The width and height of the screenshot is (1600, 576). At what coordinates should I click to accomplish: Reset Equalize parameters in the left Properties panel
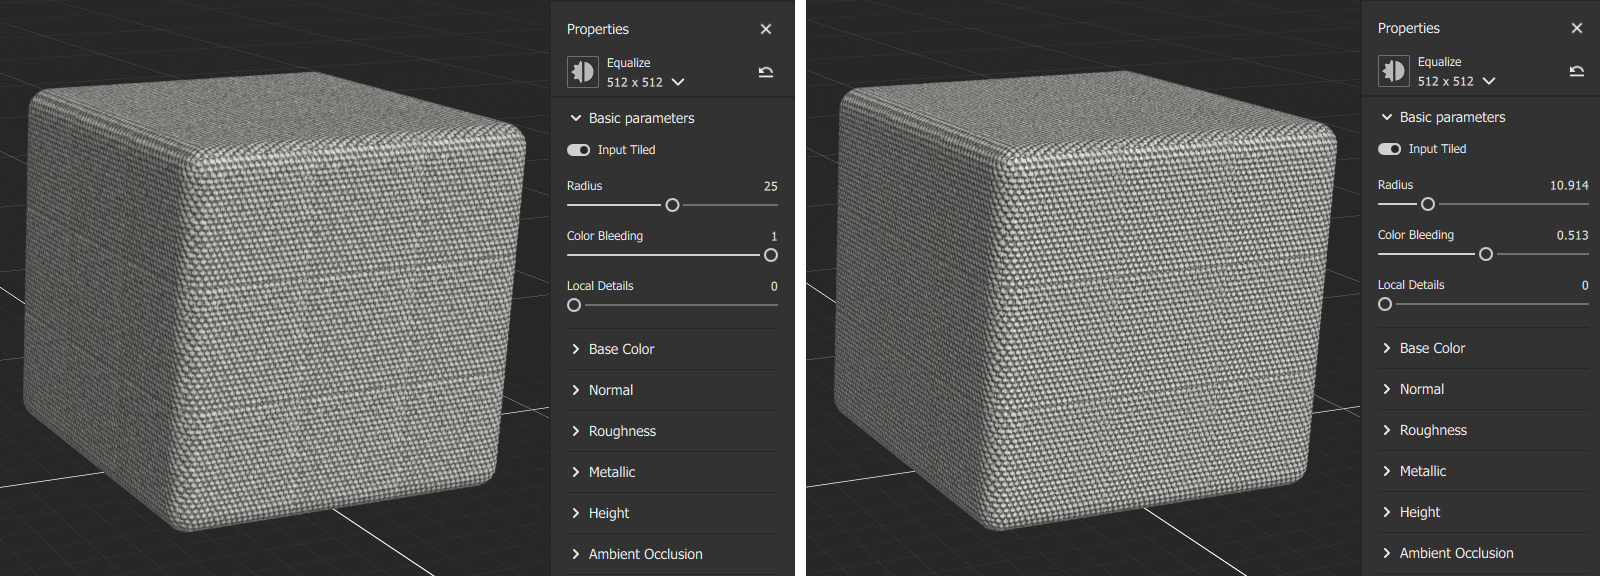pos(766,72)
